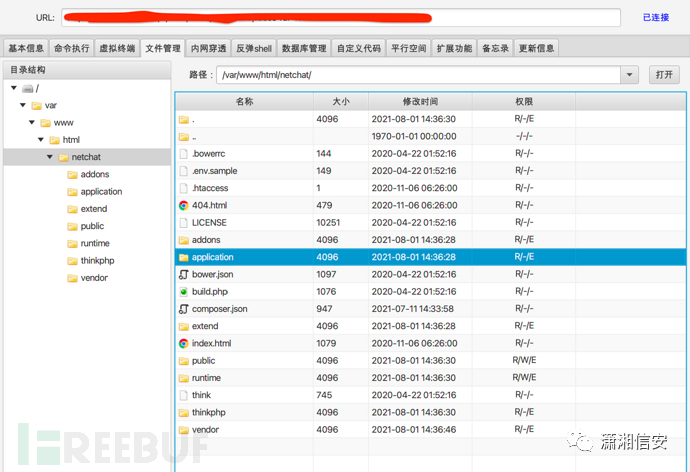This screenshot has height=472, width=690.
Task: Click the folder icon of addons in file list
Action: pos(184,240)
